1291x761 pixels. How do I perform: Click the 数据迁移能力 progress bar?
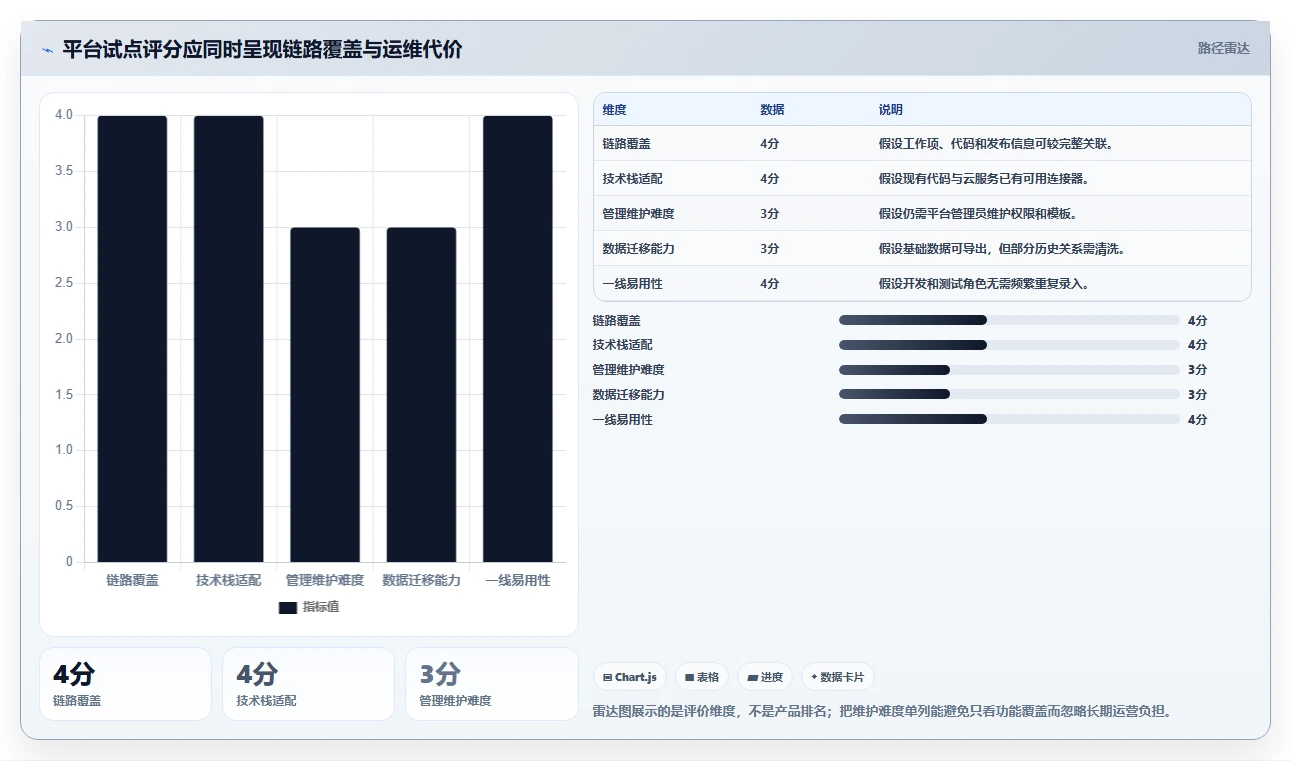(1009, 394)
